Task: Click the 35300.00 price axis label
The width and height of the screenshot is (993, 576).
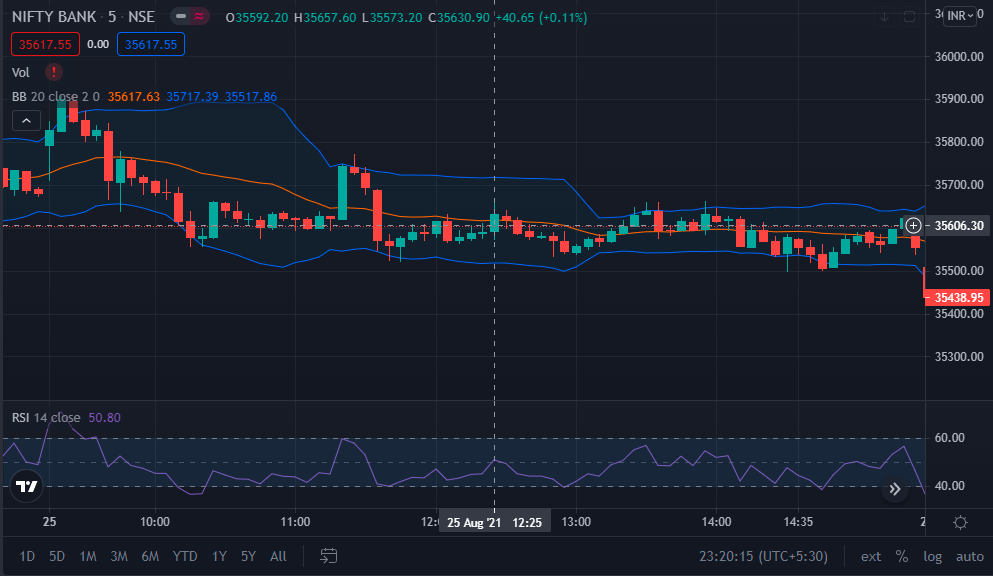Action: [959, 357]
